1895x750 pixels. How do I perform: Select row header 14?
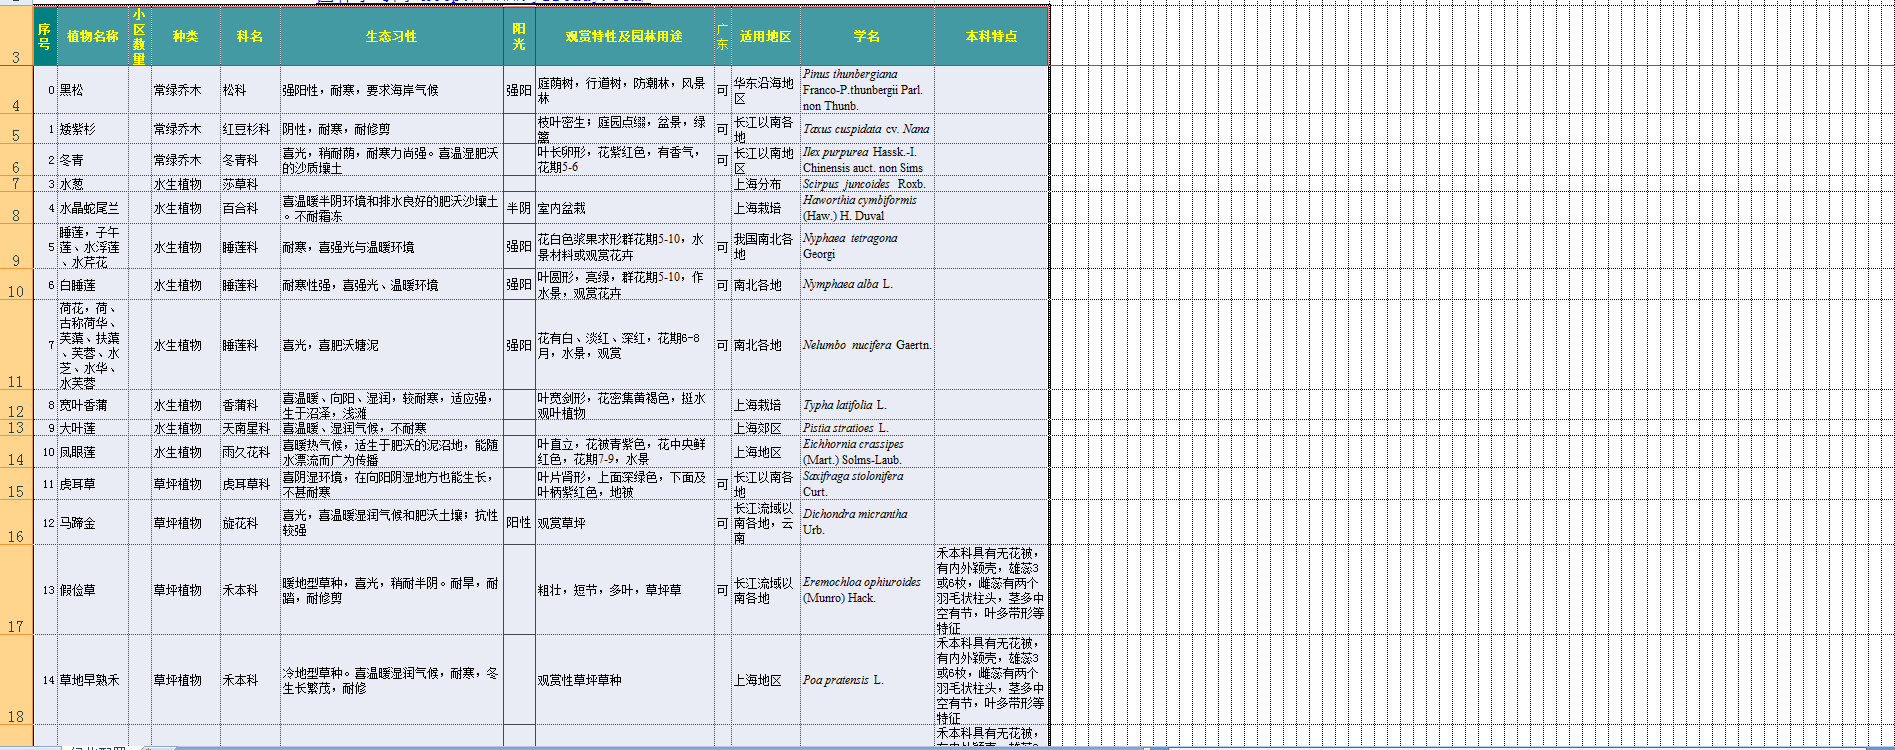point(16,452)
